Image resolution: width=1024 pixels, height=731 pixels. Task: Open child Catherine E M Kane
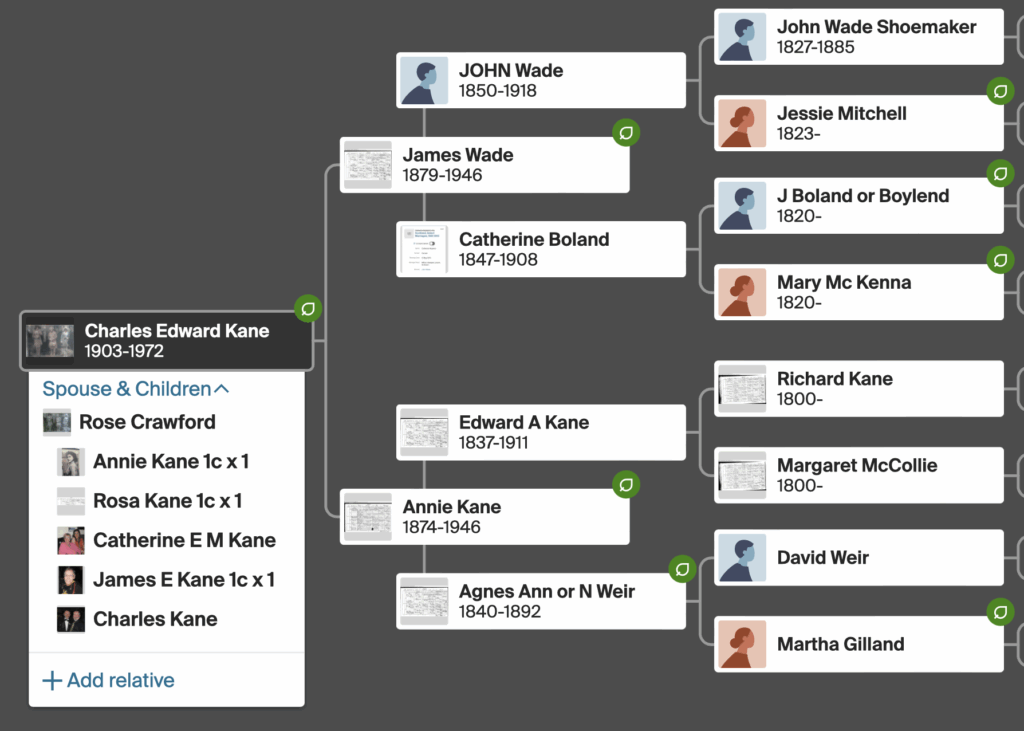tap(184, 540)
